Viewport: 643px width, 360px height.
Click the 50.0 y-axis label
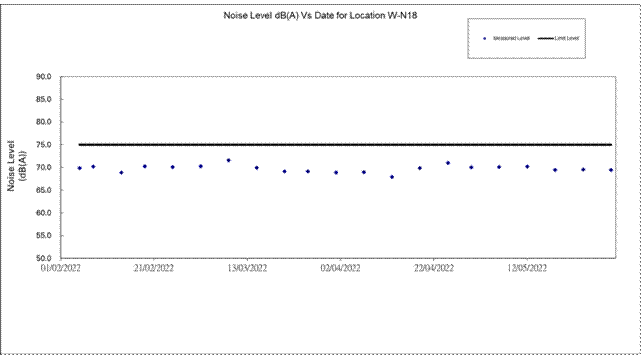tap(43, 258)
